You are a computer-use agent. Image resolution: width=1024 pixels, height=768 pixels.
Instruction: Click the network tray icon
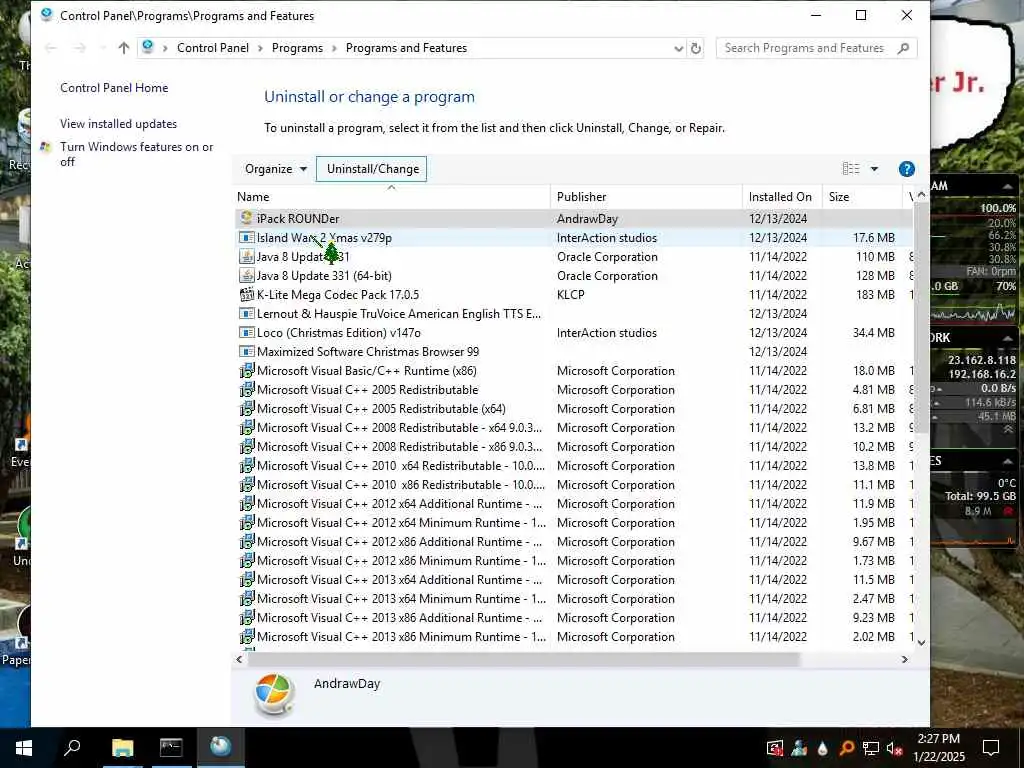click(870, 748)
